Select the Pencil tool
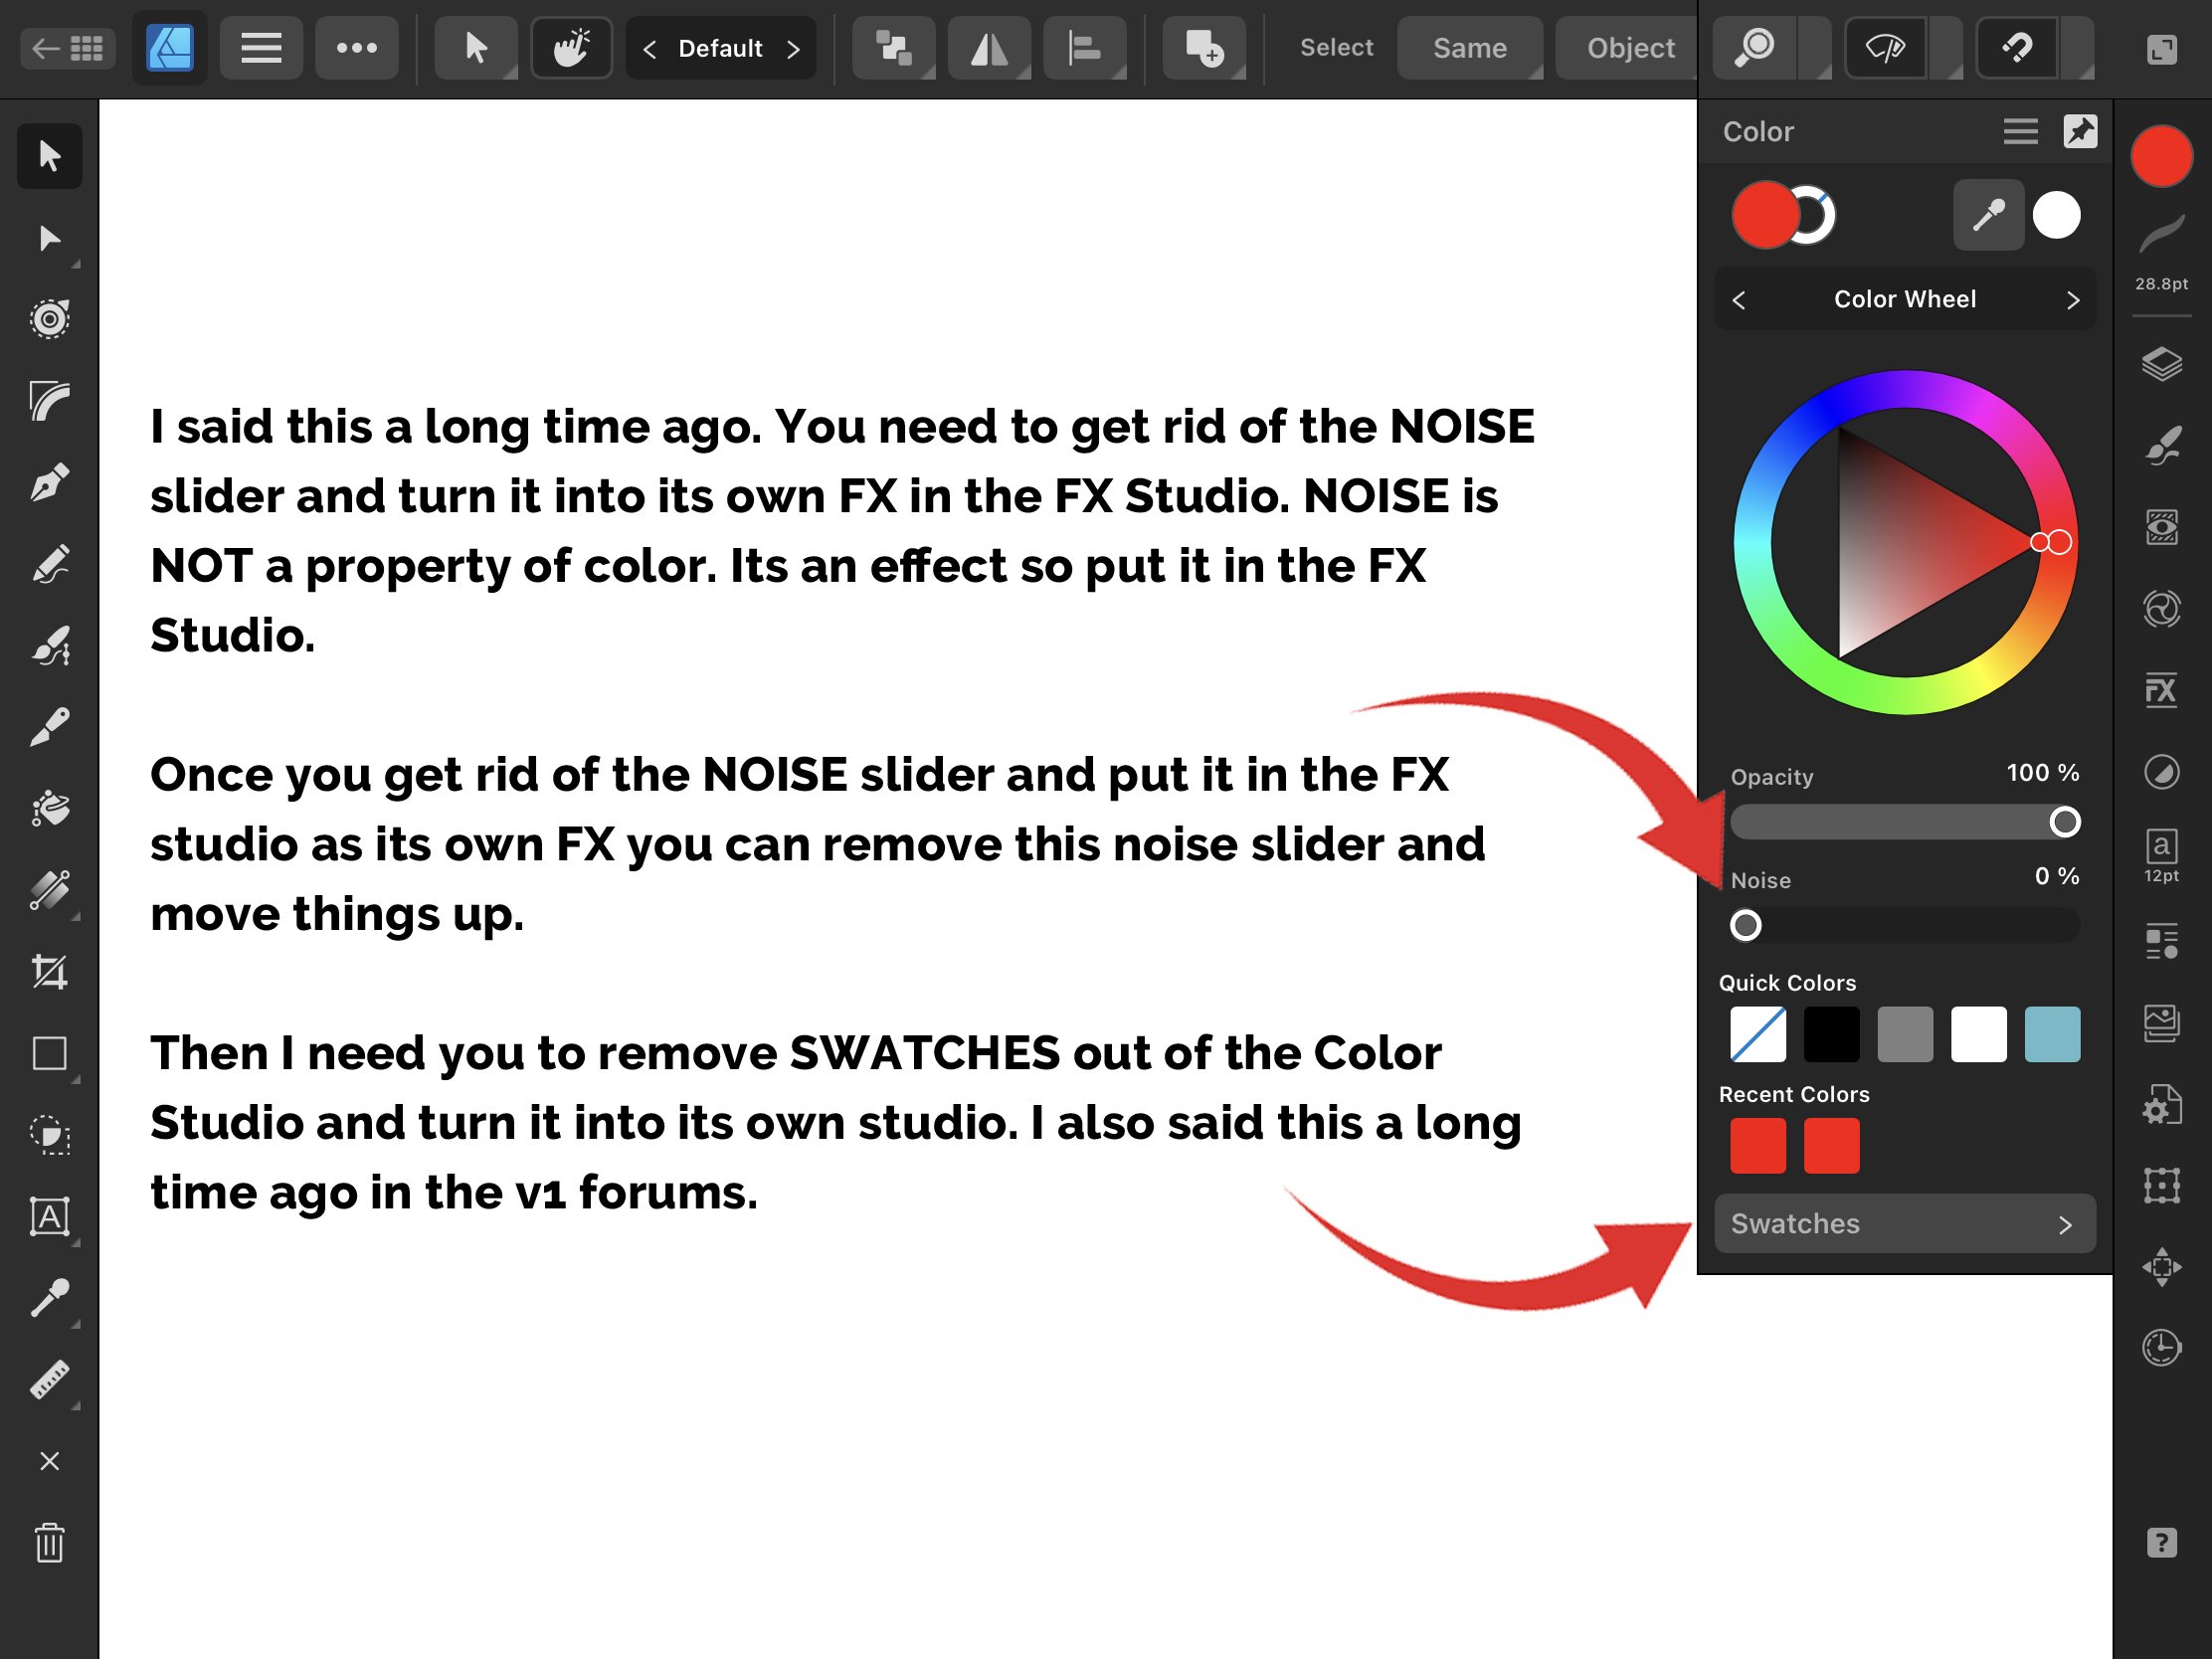The image size is (2212, 1659). 49,564
